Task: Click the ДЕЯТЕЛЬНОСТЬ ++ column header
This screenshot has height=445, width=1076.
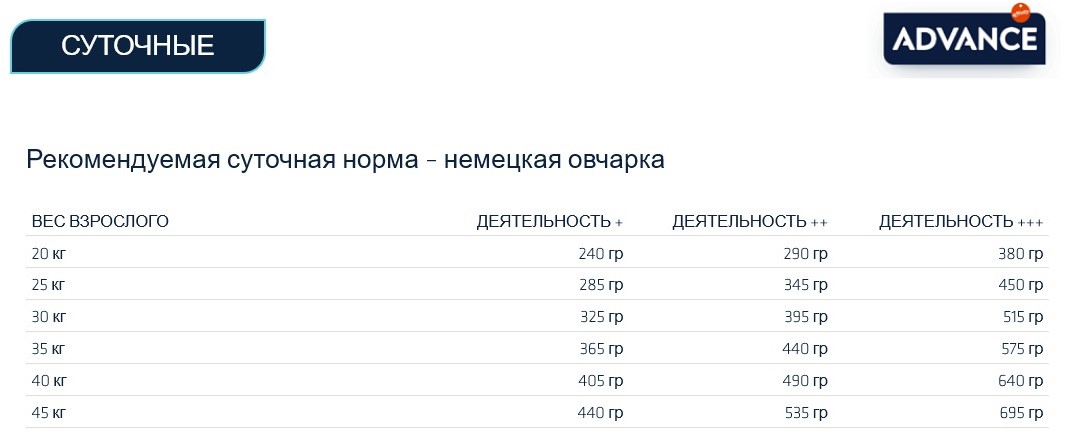Action: 749,221
